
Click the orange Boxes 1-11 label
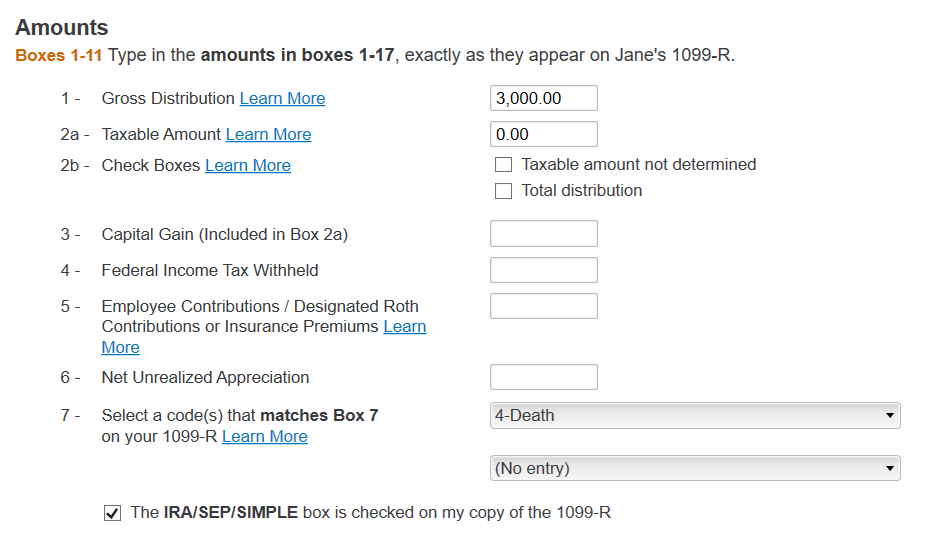coord(59,55)
